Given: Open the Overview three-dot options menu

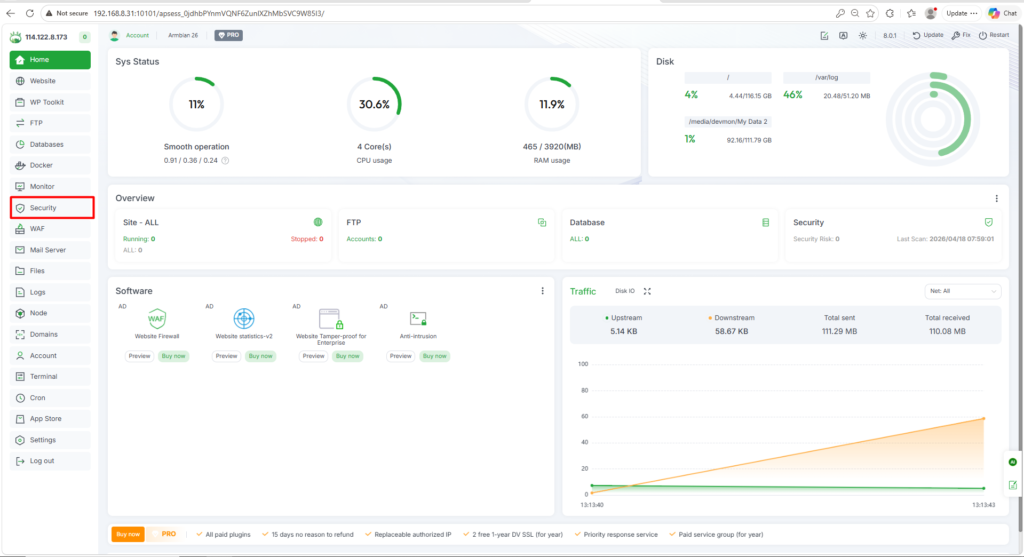Looking at the screenshot, I should [996, 199].
